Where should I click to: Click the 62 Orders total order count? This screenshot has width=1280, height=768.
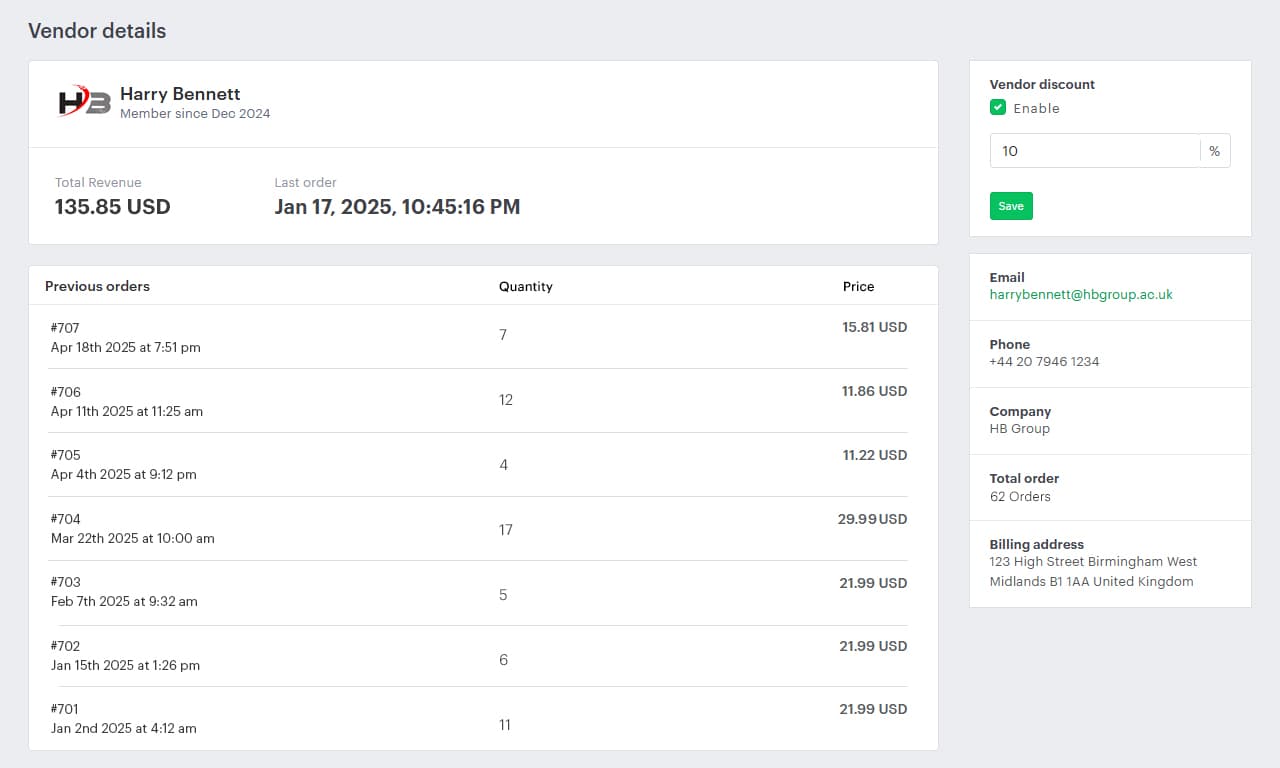click(x=1018, y=495)
